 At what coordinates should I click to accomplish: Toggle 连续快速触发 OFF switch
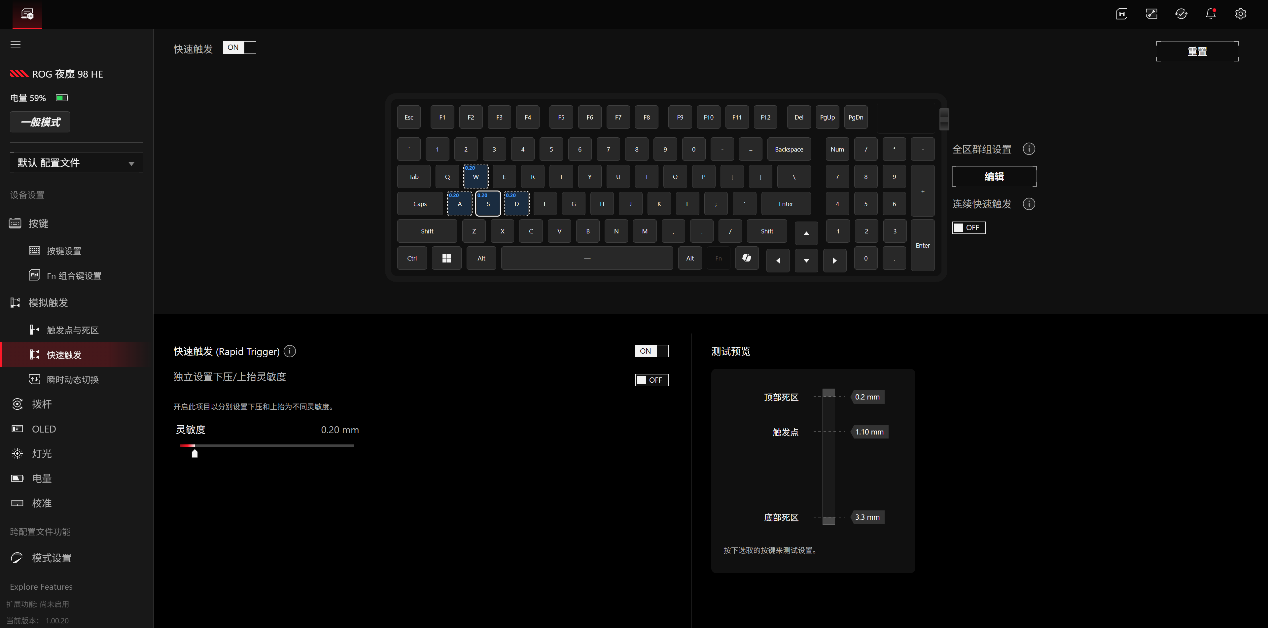coord(969,228)
